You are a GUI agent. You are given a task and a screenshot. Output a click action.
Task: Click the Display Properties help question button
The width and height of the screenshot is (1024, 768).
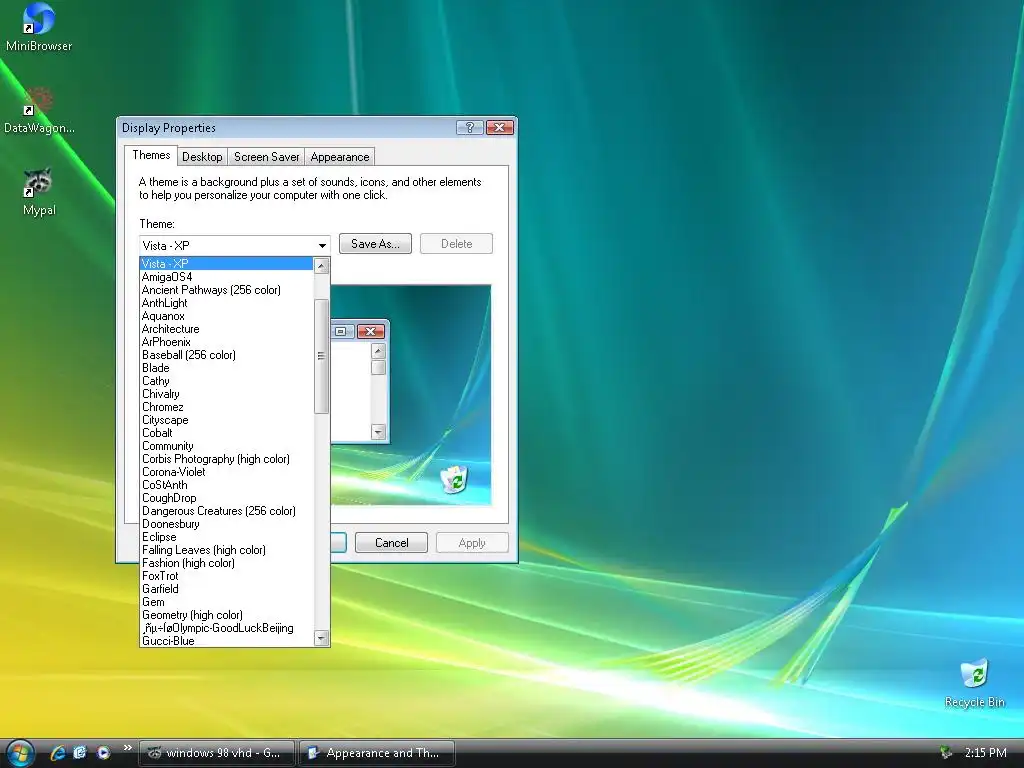point(469,127)
